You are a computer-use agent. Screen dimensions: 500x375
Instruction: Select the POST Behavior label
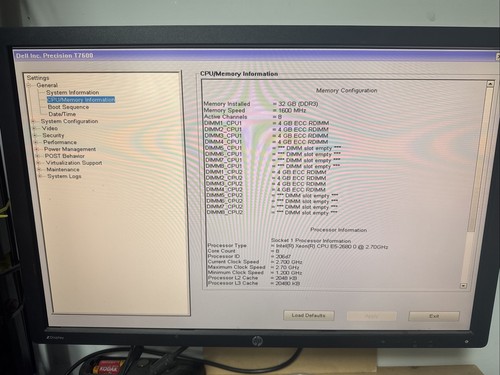click(65, 156)
